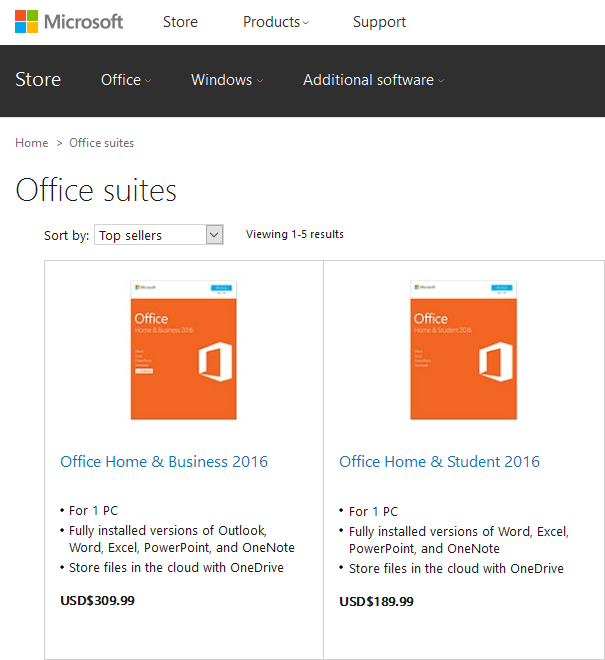Click Office Home & Student 2016 box image
605x660 pixels.
(463, 350)
